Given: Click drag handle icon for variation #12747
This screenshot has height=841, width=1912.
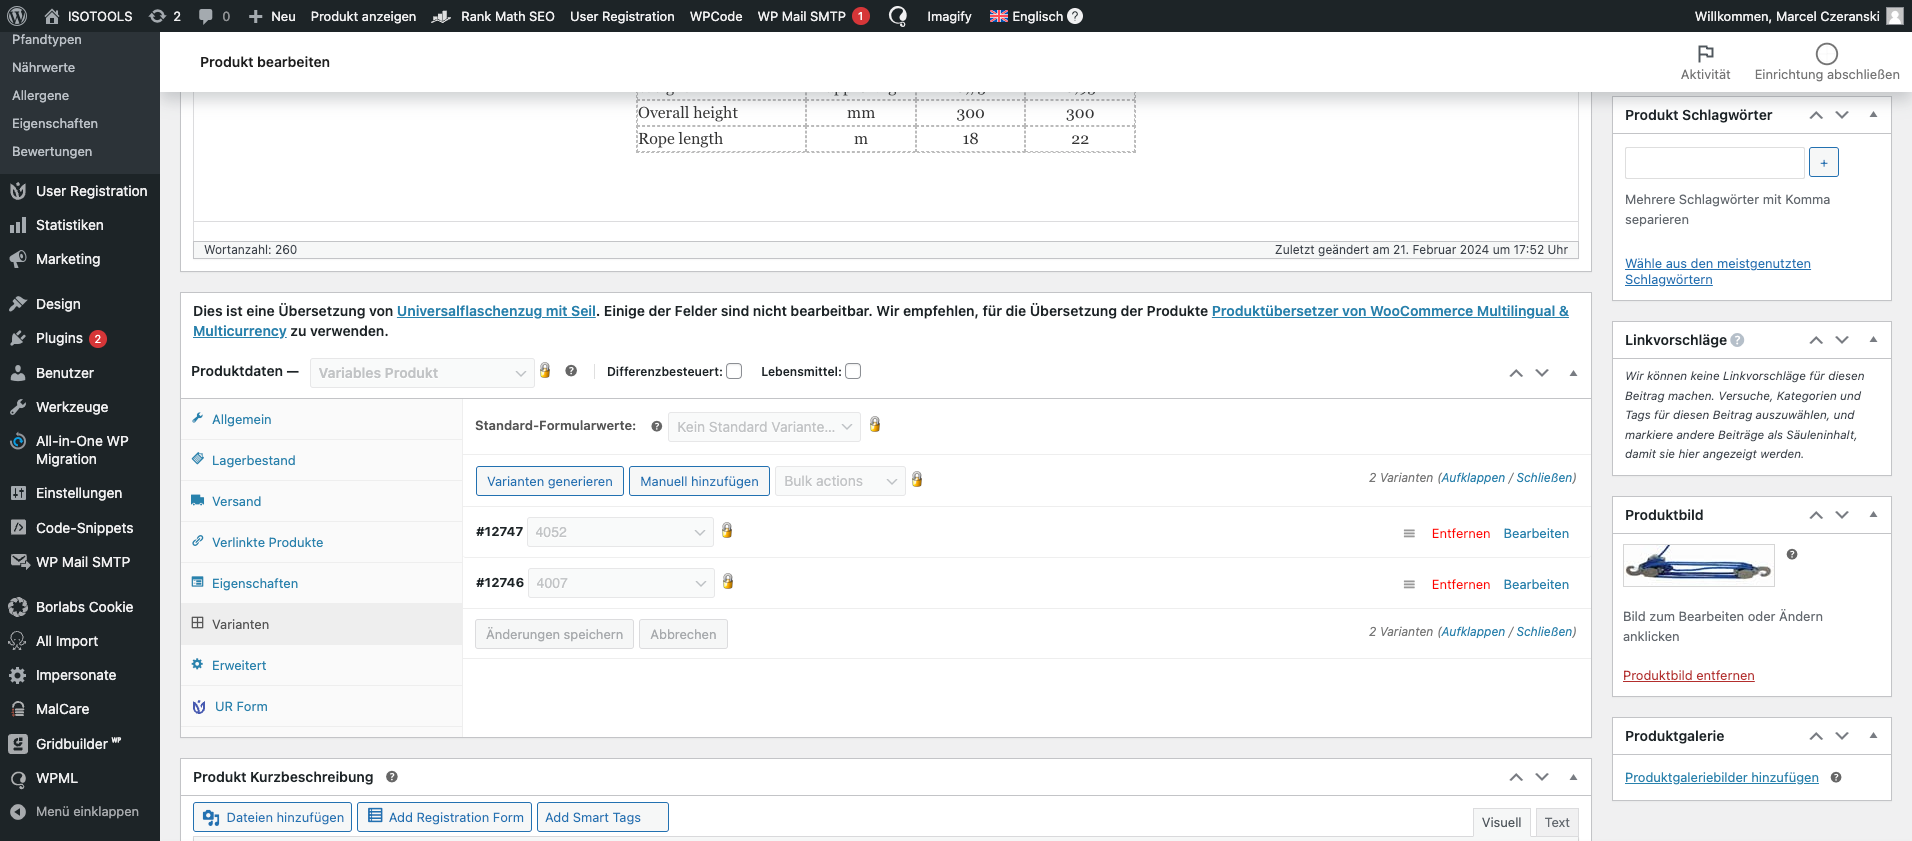Looking at the screenshot, I should click(1409, 534).
